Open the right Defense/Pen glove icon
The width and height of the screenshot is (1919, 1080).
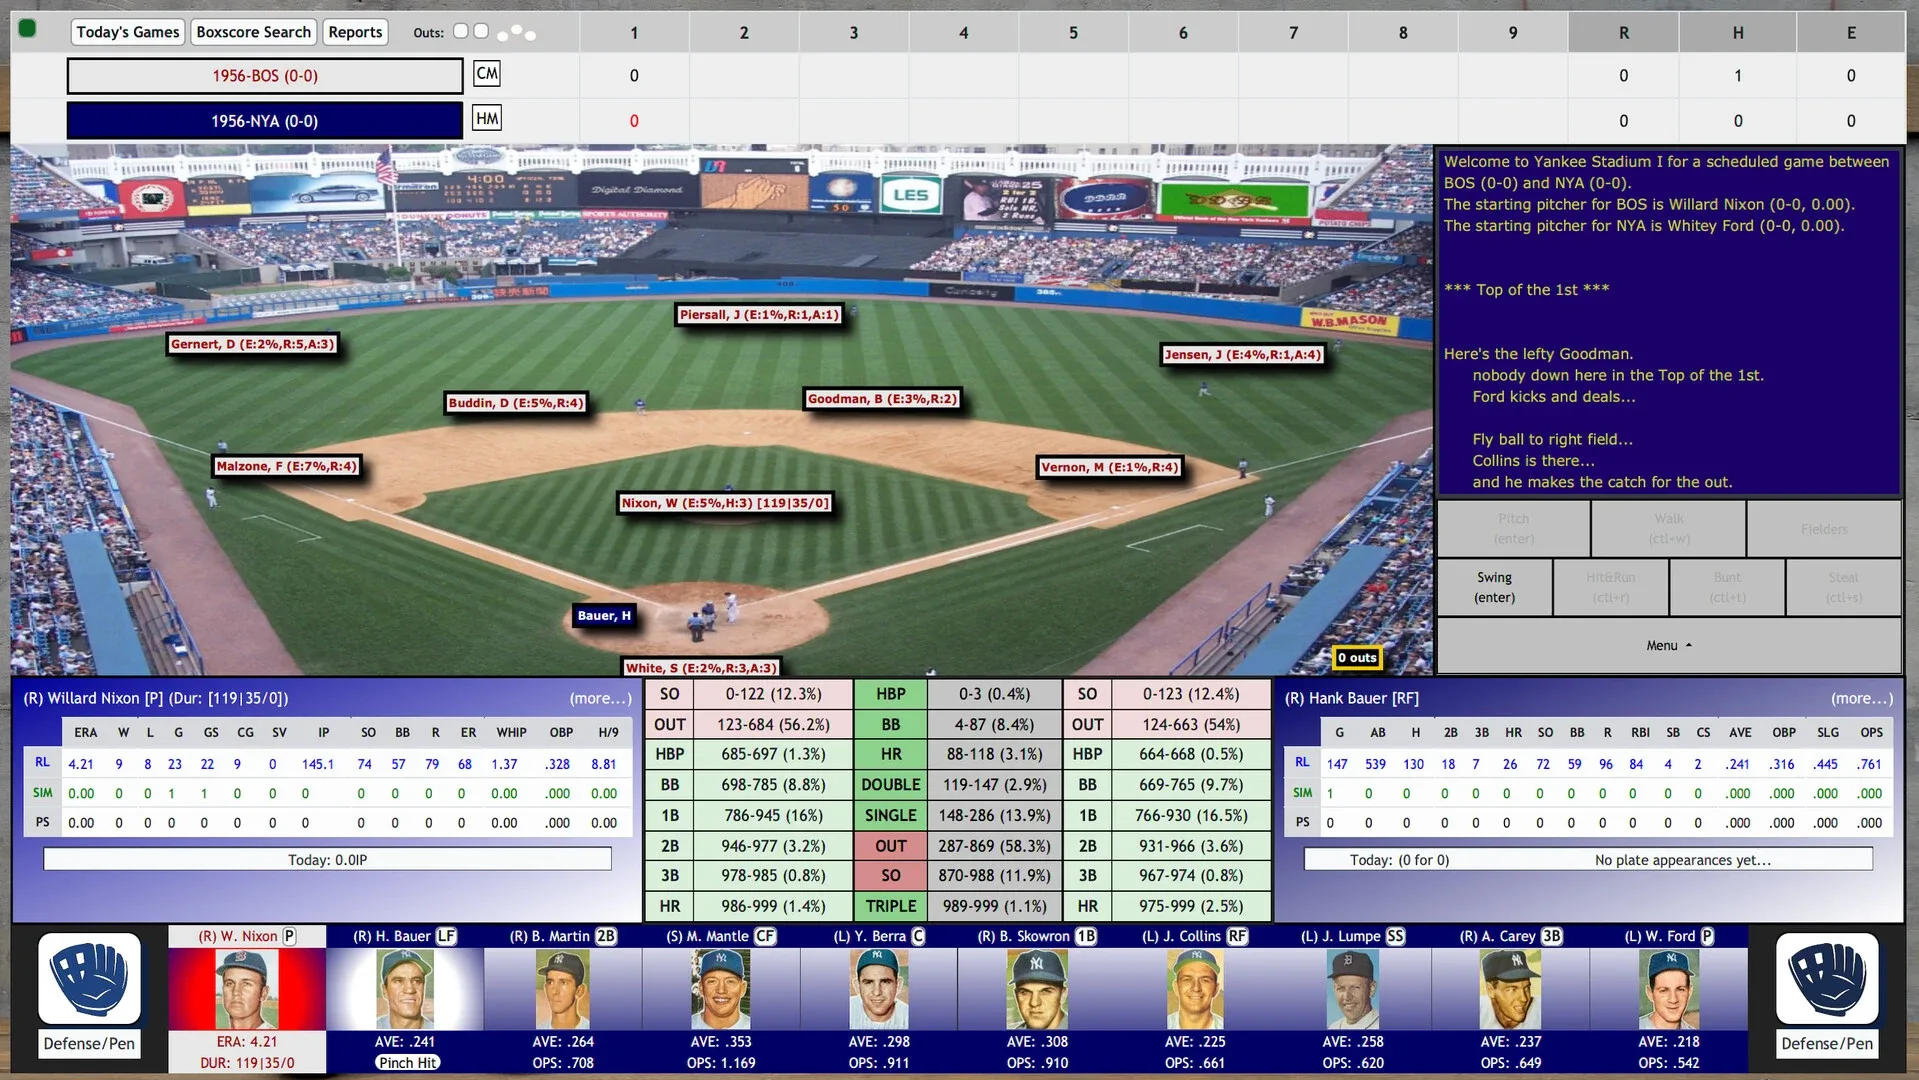tap(1827, 978)
